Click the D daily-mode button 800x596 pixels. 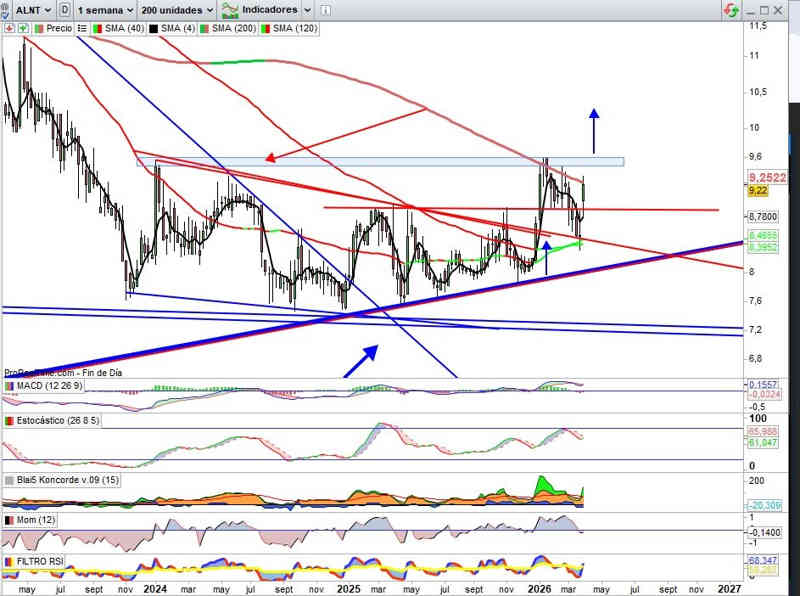click(x=65, y=10)
